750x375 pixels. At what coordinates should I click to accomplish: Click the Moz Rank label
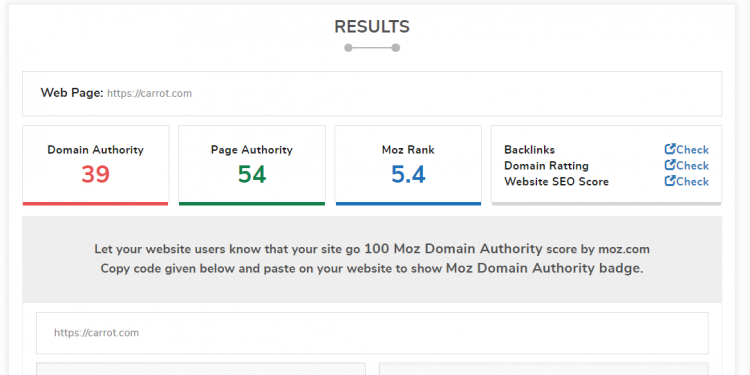pos(408,150)
